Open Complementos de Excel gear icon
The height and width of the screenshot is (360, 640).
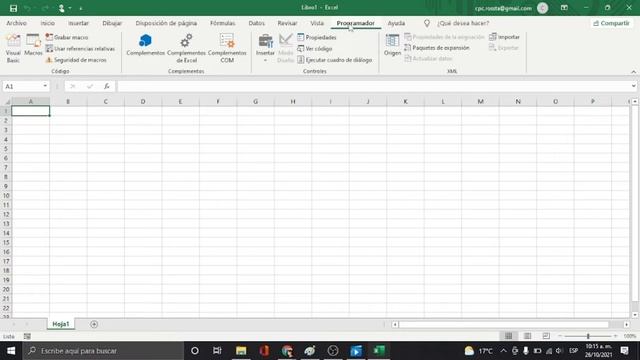click(x=186, y=48)
